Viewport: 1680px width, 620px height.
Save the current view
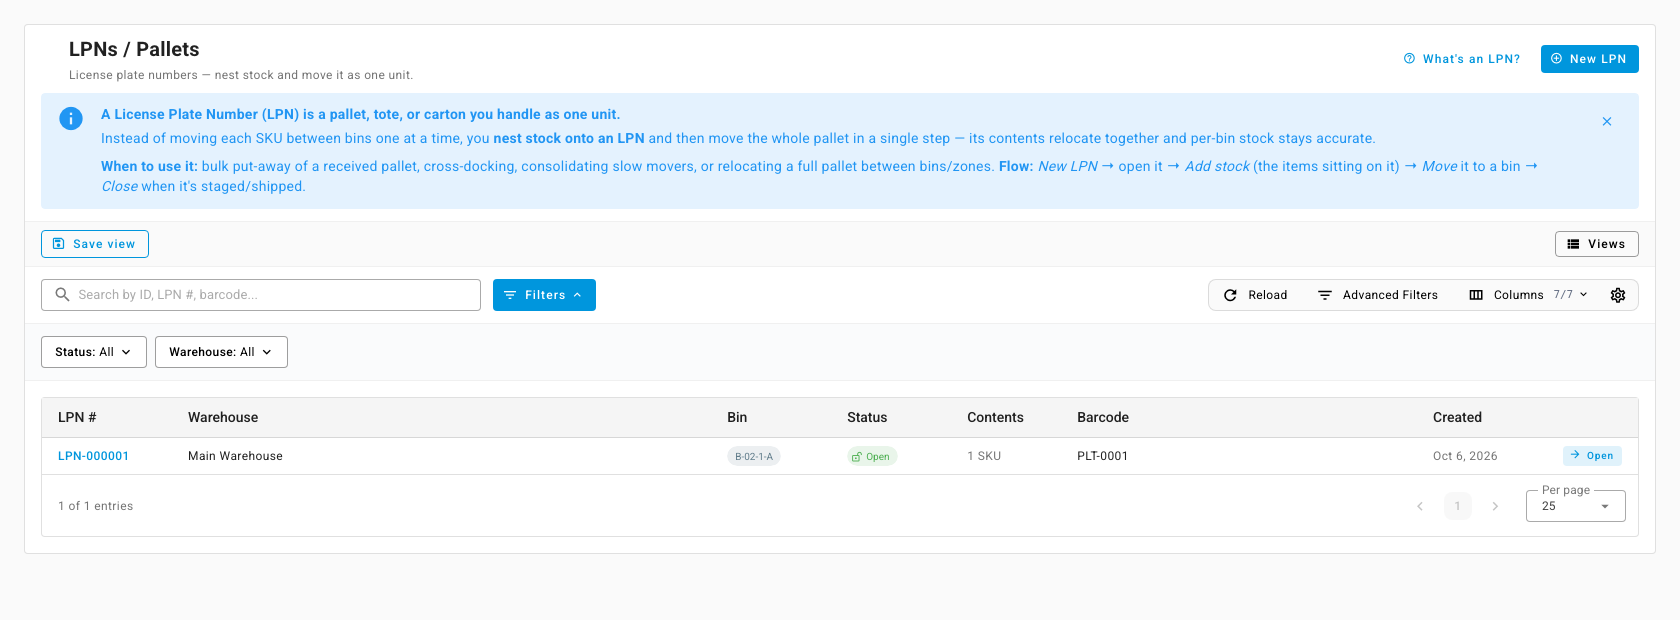pos(95,244)
